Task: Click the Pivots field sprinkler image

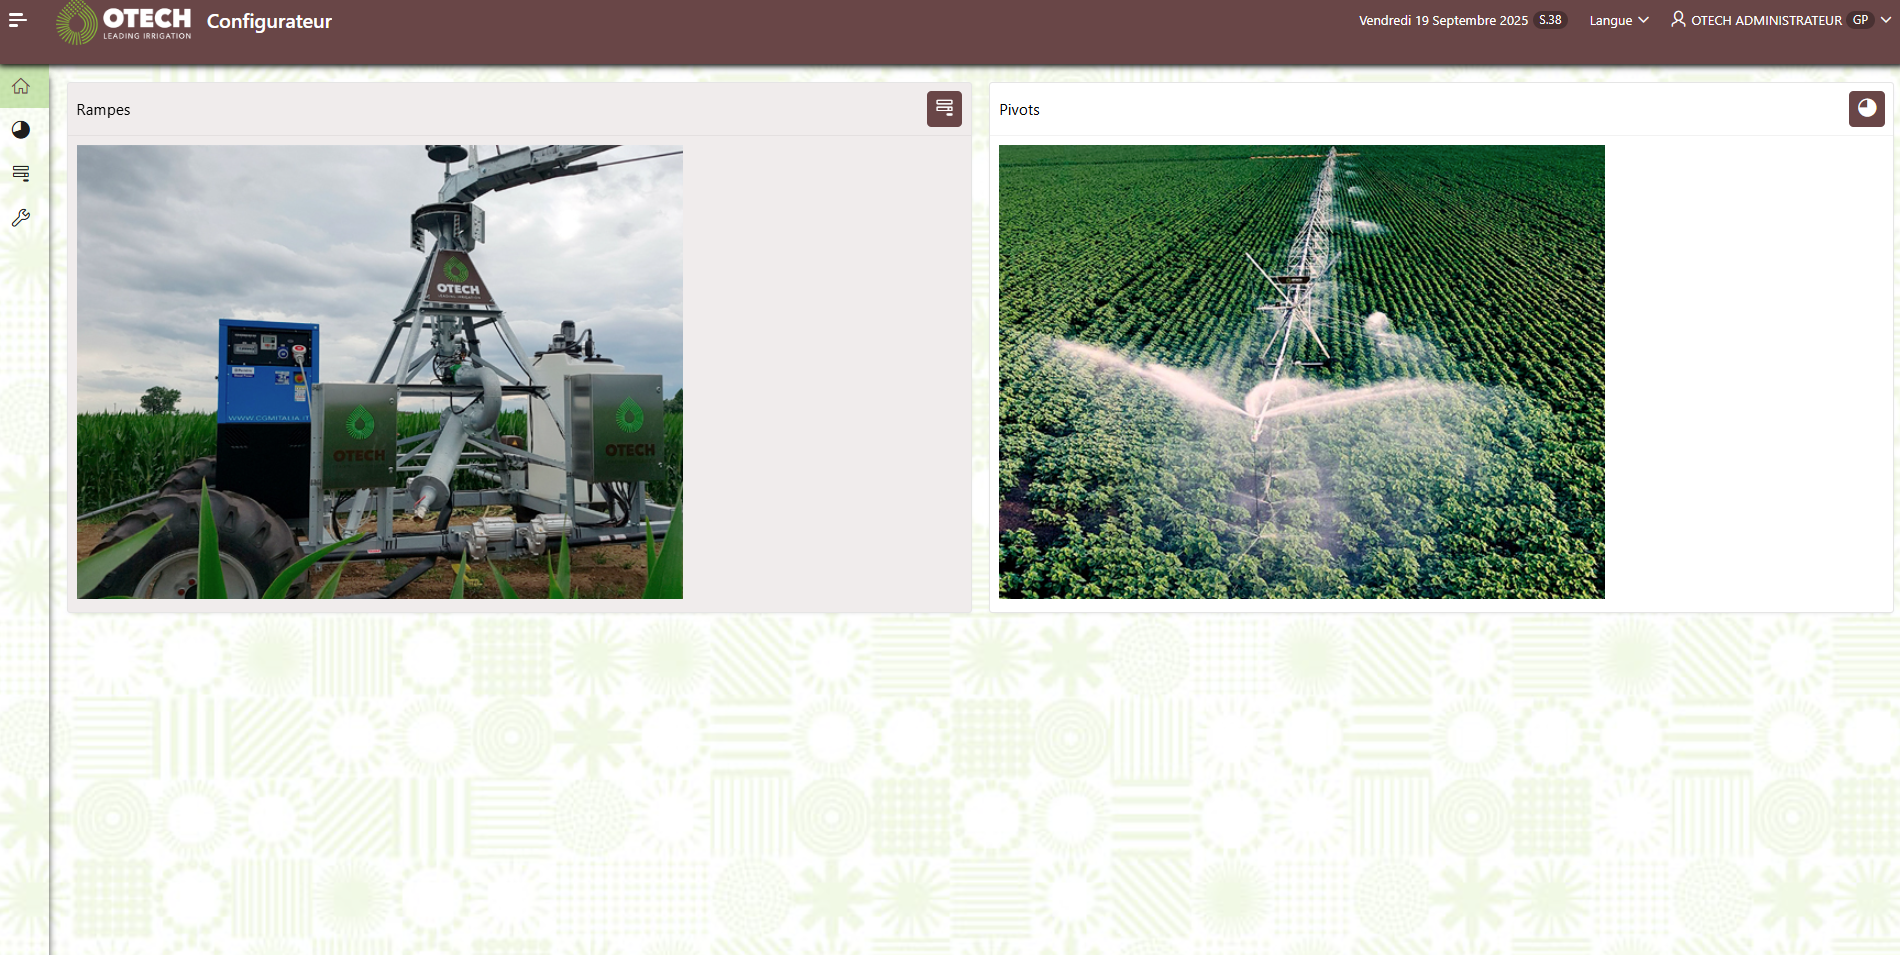Action: [x=1301, y=372]
